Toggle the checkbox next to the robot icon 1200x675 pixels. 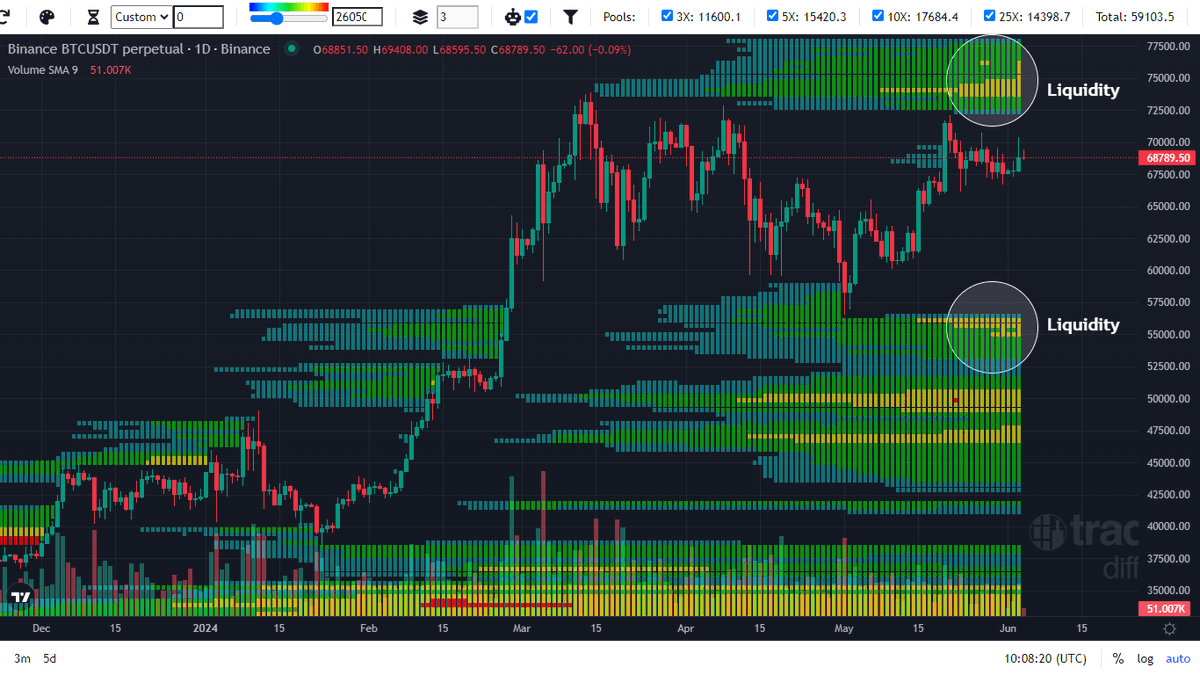pyautogui.click(x=531, y=17)
